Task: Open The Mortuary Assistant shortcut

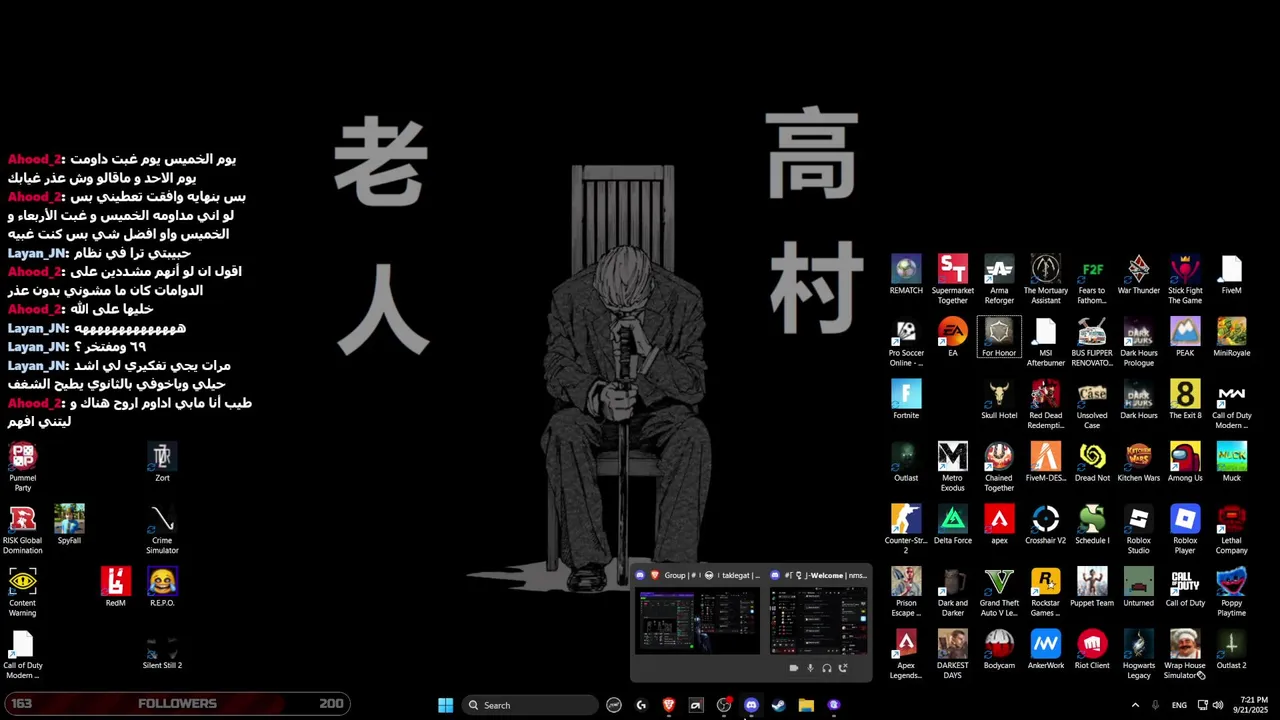Action: coord(1045,279)
